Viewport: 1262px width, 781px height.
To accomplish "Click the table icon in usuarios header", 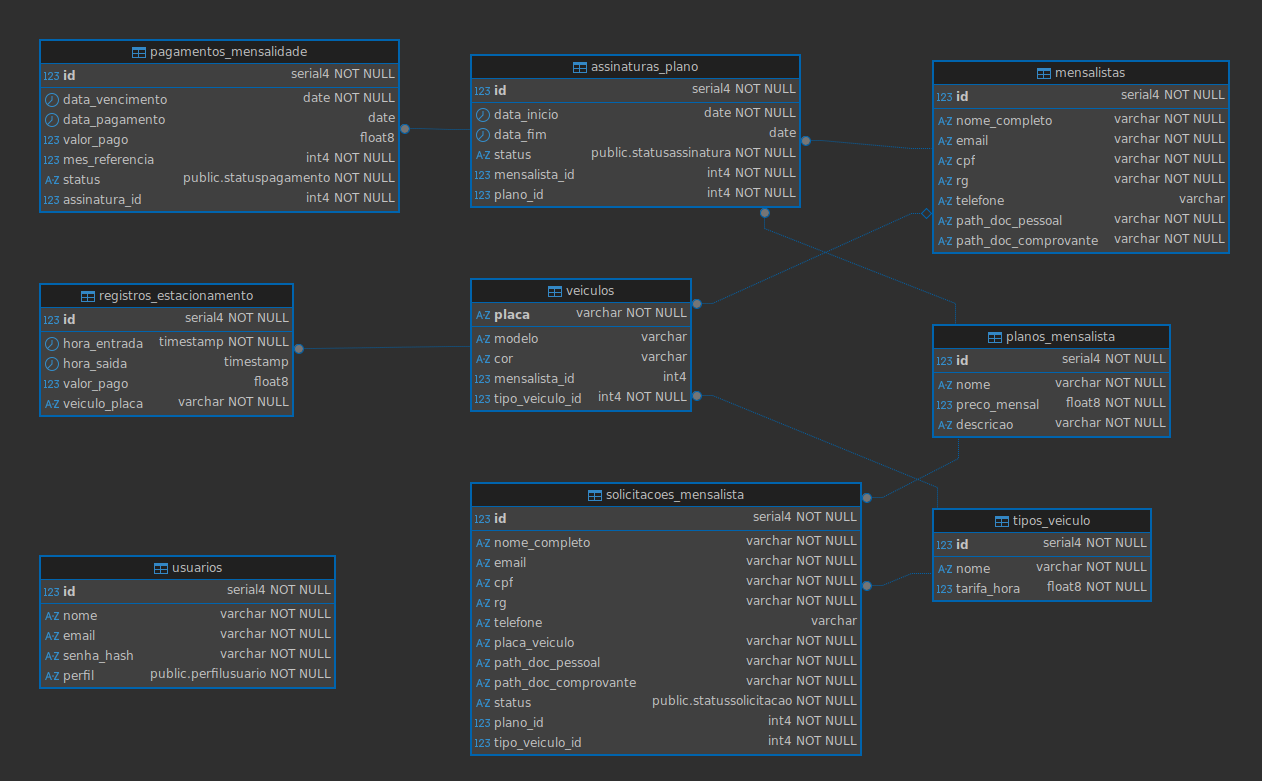I will coord(161,568).
